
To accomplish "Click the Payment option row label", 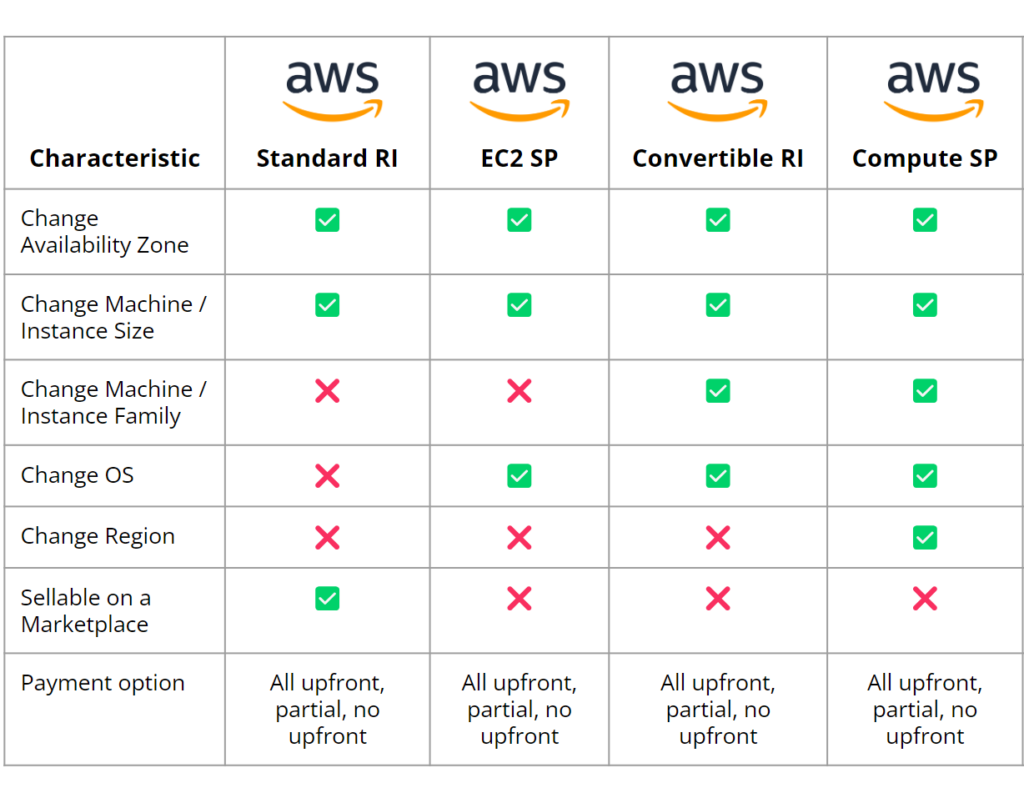I will (x=103, y=684).
